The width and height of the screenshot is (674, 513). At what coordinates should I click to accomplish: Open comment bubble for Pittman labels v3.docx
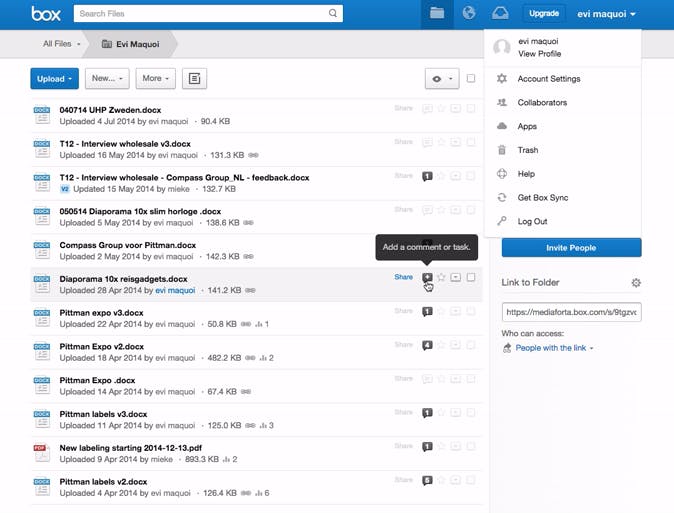click(x=427, y=413)
